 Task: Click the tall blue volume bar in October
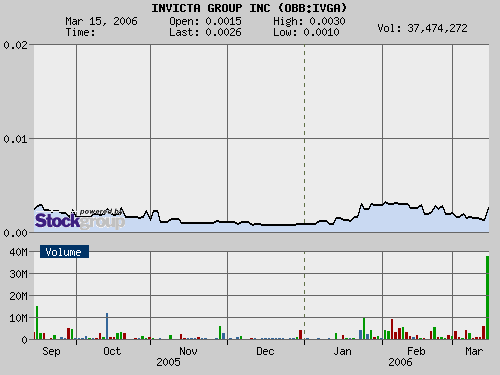(x=107, y=326)
